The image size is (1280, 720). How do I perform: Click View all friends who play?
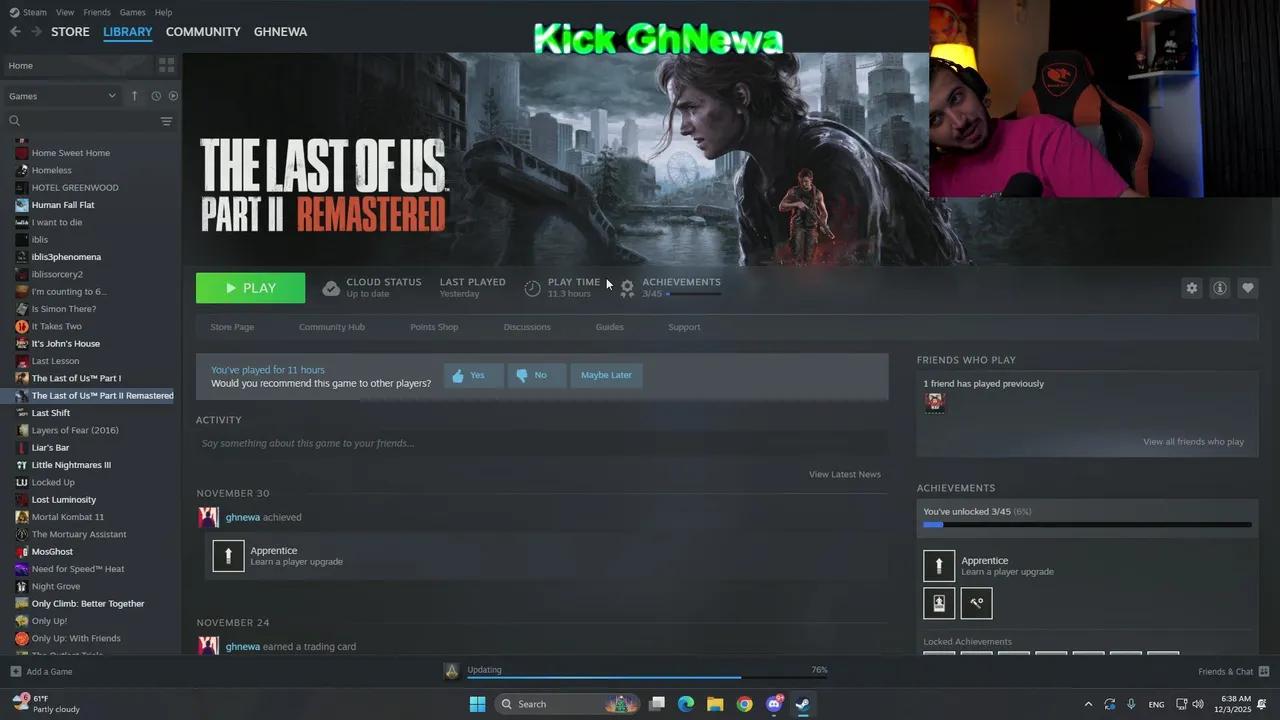(1194, 442)
